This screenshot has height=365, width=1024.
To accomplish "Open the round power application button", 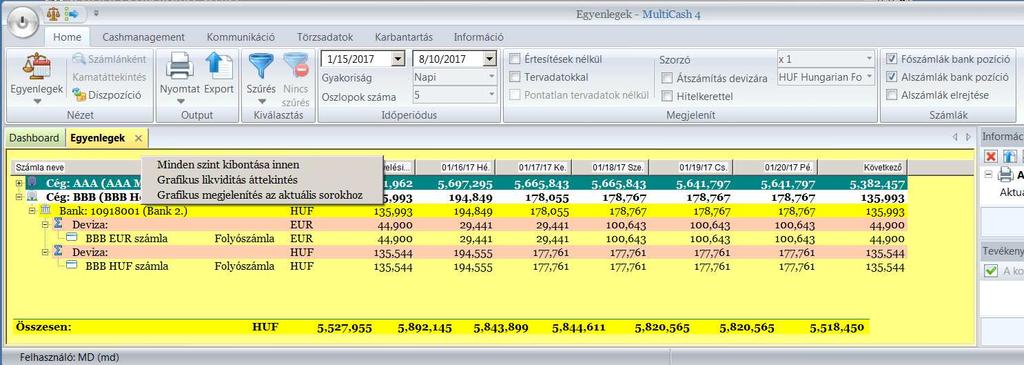I will click(x=23, y=21).
